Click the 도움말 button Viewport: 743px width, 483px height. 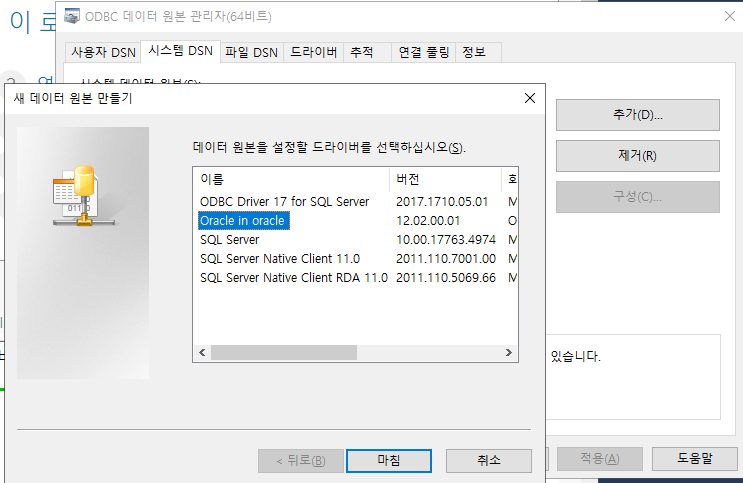[695, 458]
